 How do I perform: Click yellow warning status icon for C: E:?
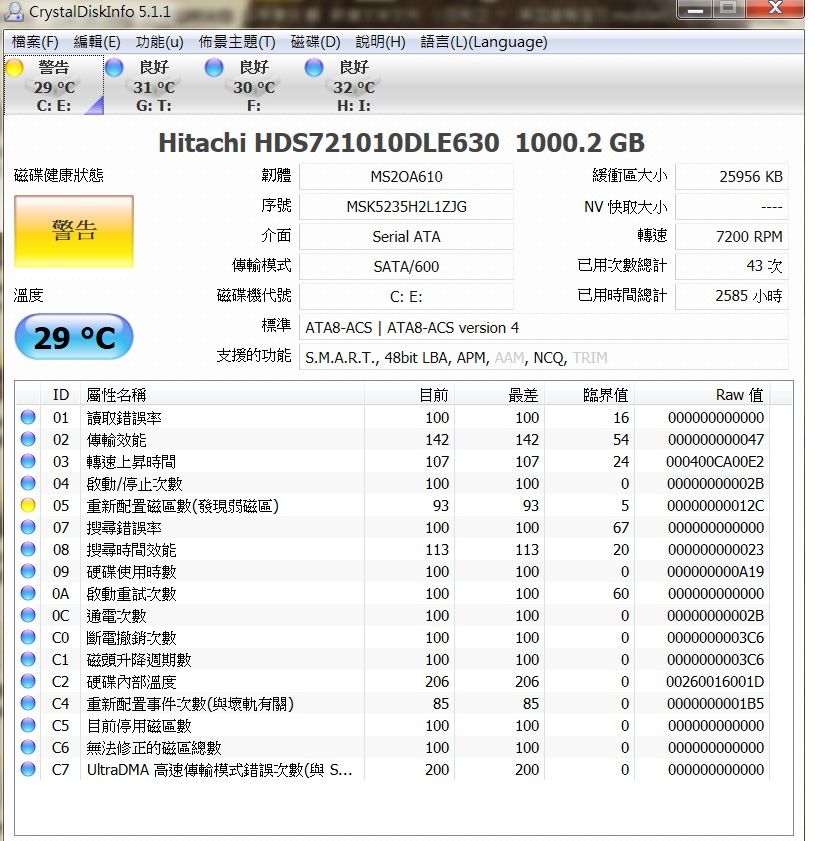[14, 68]
